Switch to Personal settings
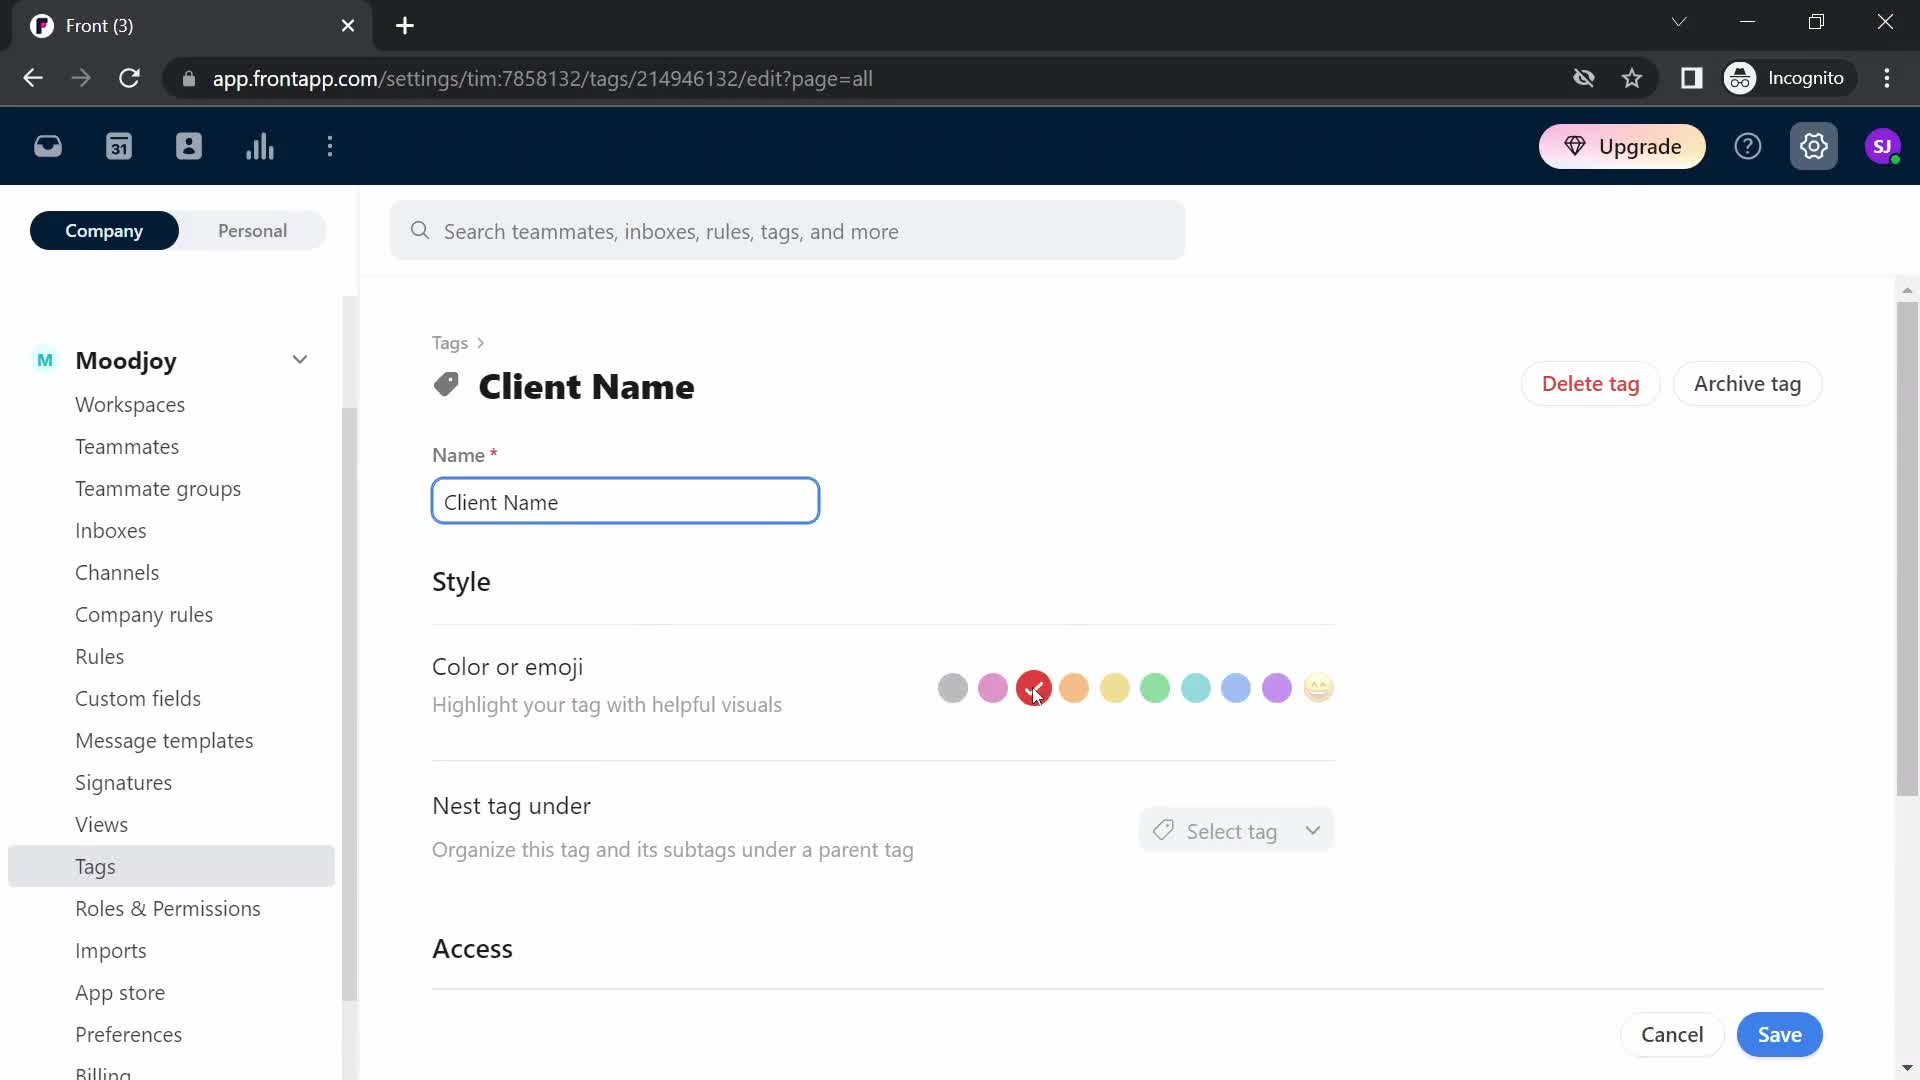The width and height of the screenshot is (1920, 1080). [x=252, y=231]
